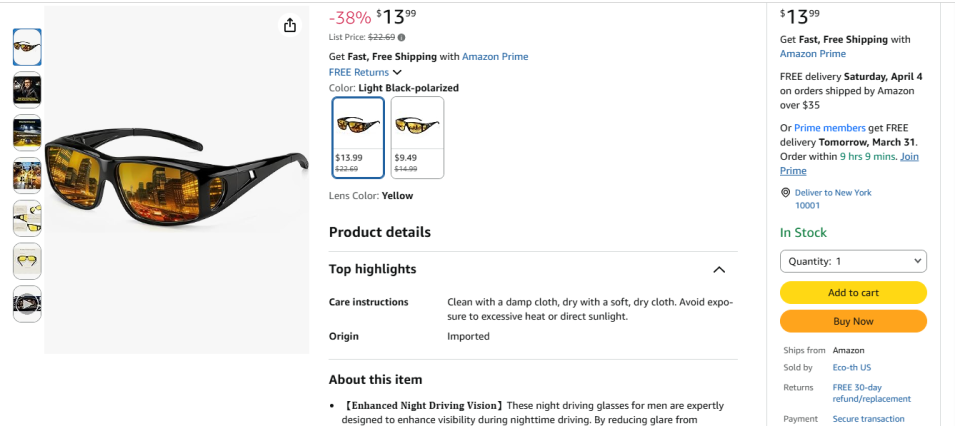Click FREE 30-day refund/replacement link
Screen dimensions: 955x426
pos(857,392)
